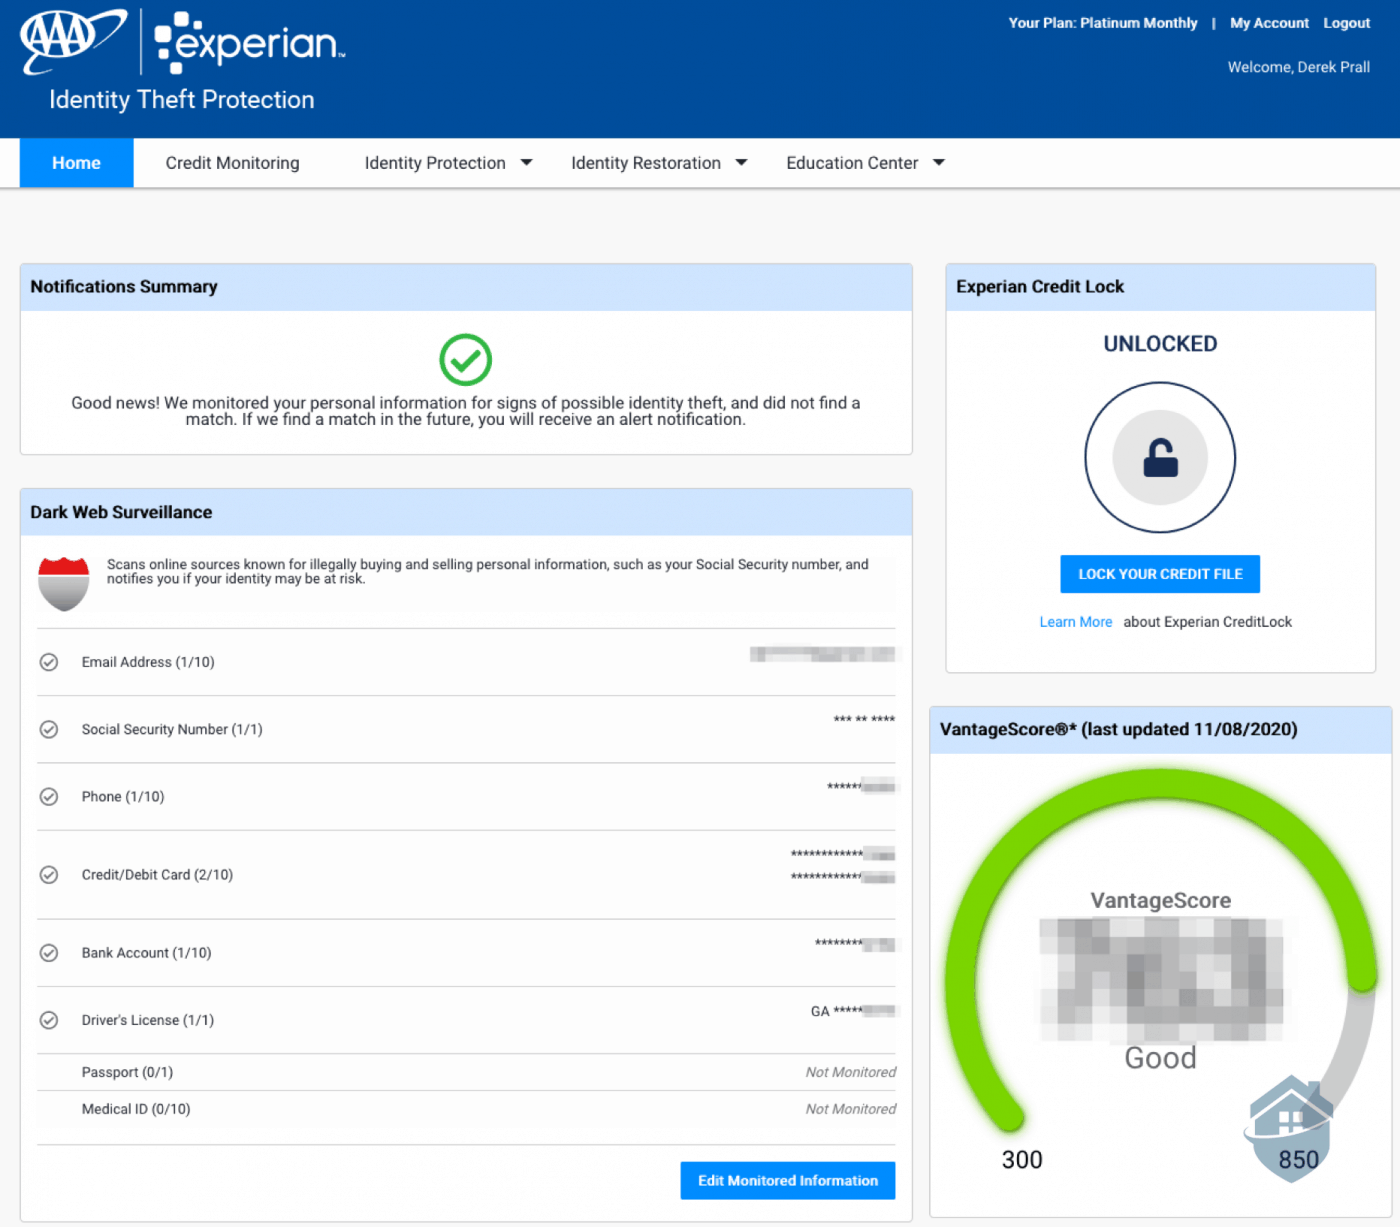Toggle monitoring status for Phone entry

(49, 796)
